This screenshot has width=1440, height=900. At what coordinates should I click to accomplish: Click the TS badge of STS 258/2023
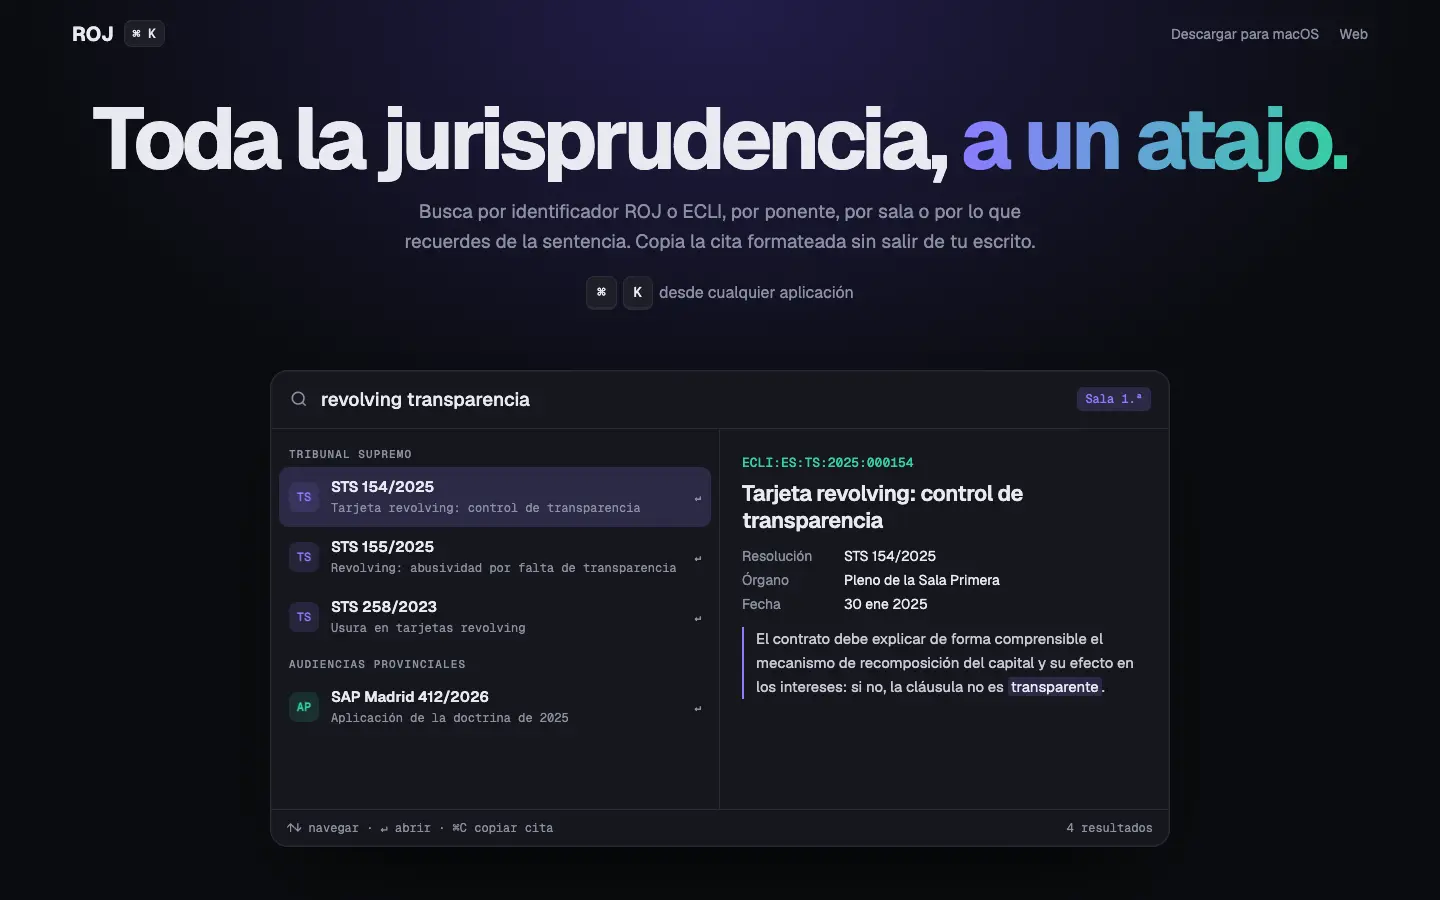coord(304,617)
